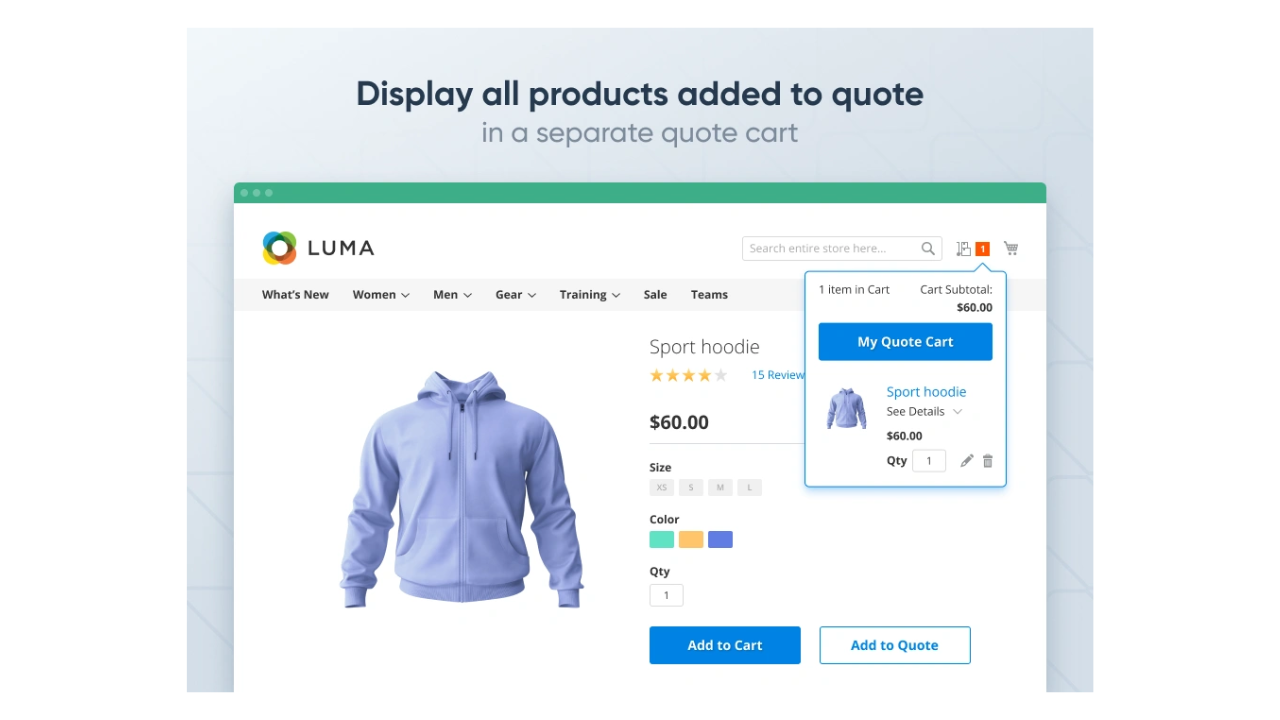The height and width of the screenshot is (720, 1280).
Task: Go to What's New page
Action: click(295, 295)
